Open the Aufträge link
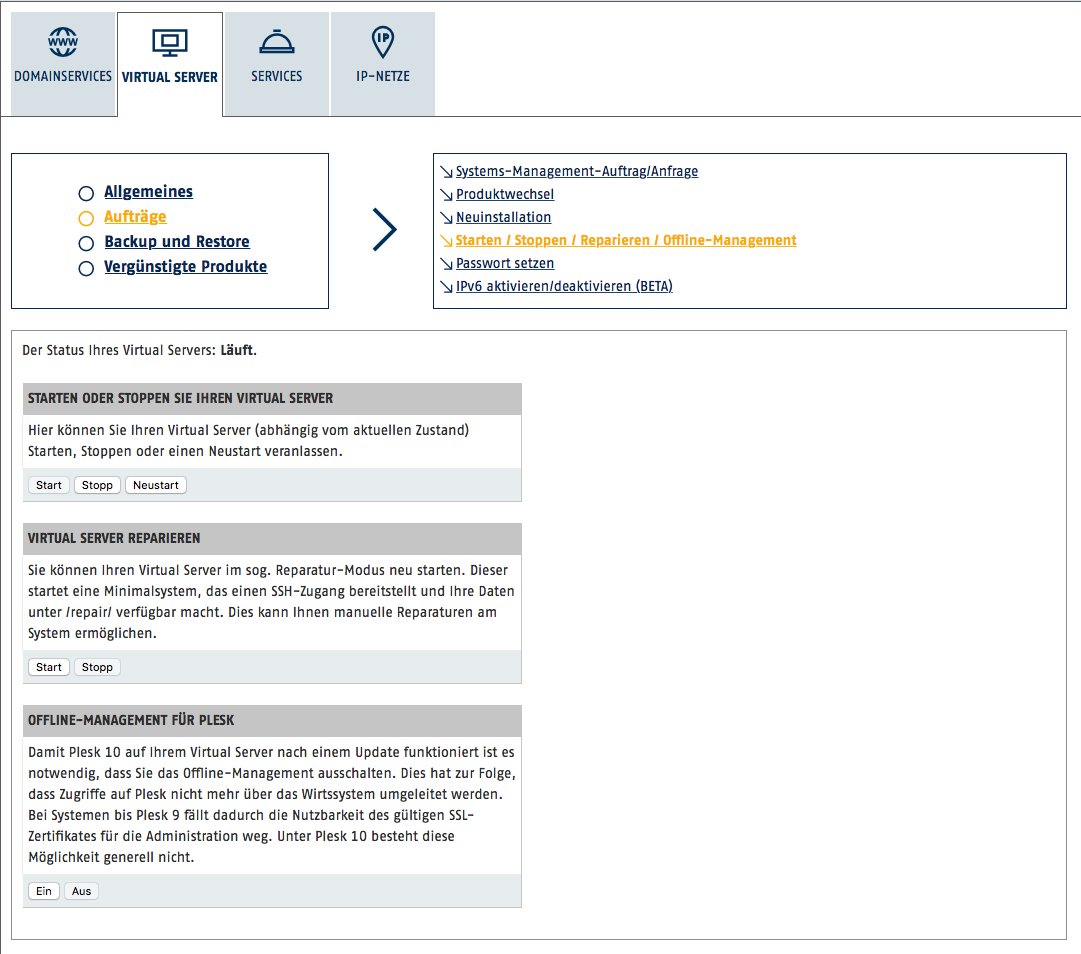The width and height of the screenshot is (1081, 954). [135, 216]
